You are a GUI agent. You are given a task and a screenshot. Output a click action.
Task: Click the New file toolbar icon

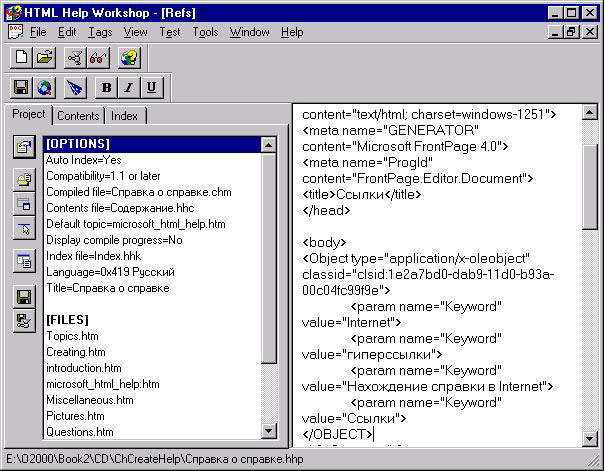pyautogui.click(x=21, y=58)
